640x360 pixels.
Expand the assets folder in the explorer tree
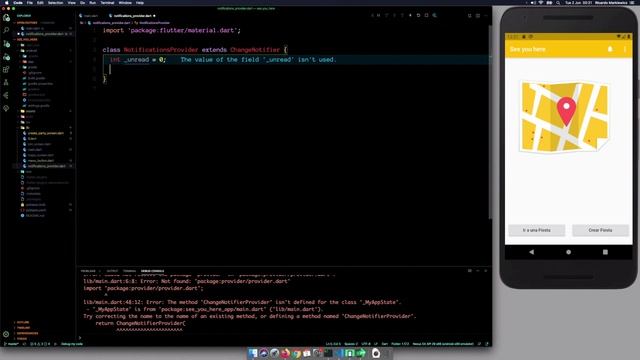[30, 111]
